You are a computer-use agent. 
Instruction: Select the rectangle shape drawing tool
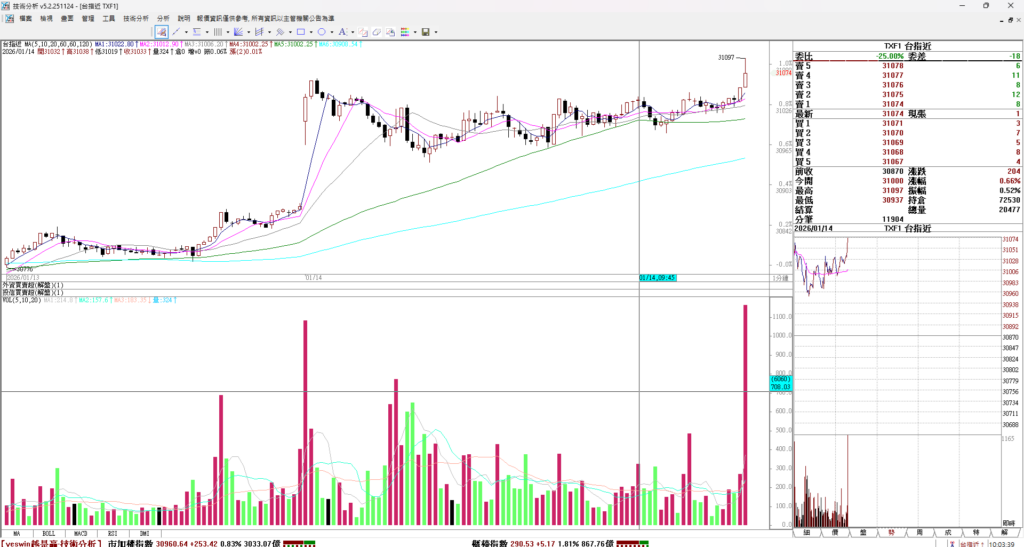(301, 32)
